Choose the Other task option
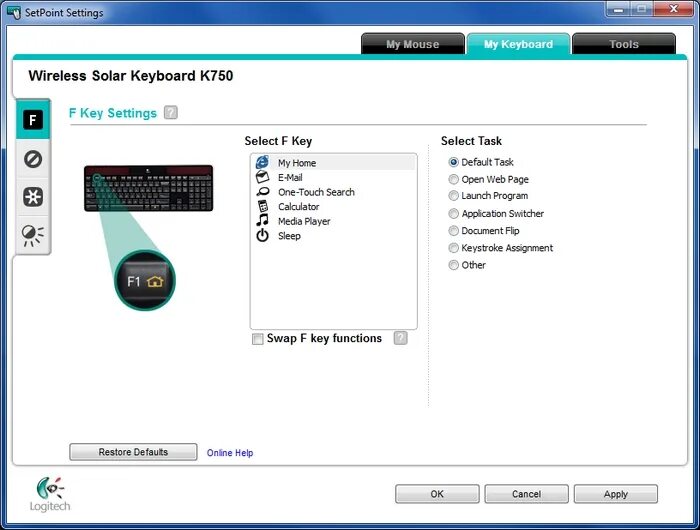The width and height of the screenshot is (700, 530). 454,265
